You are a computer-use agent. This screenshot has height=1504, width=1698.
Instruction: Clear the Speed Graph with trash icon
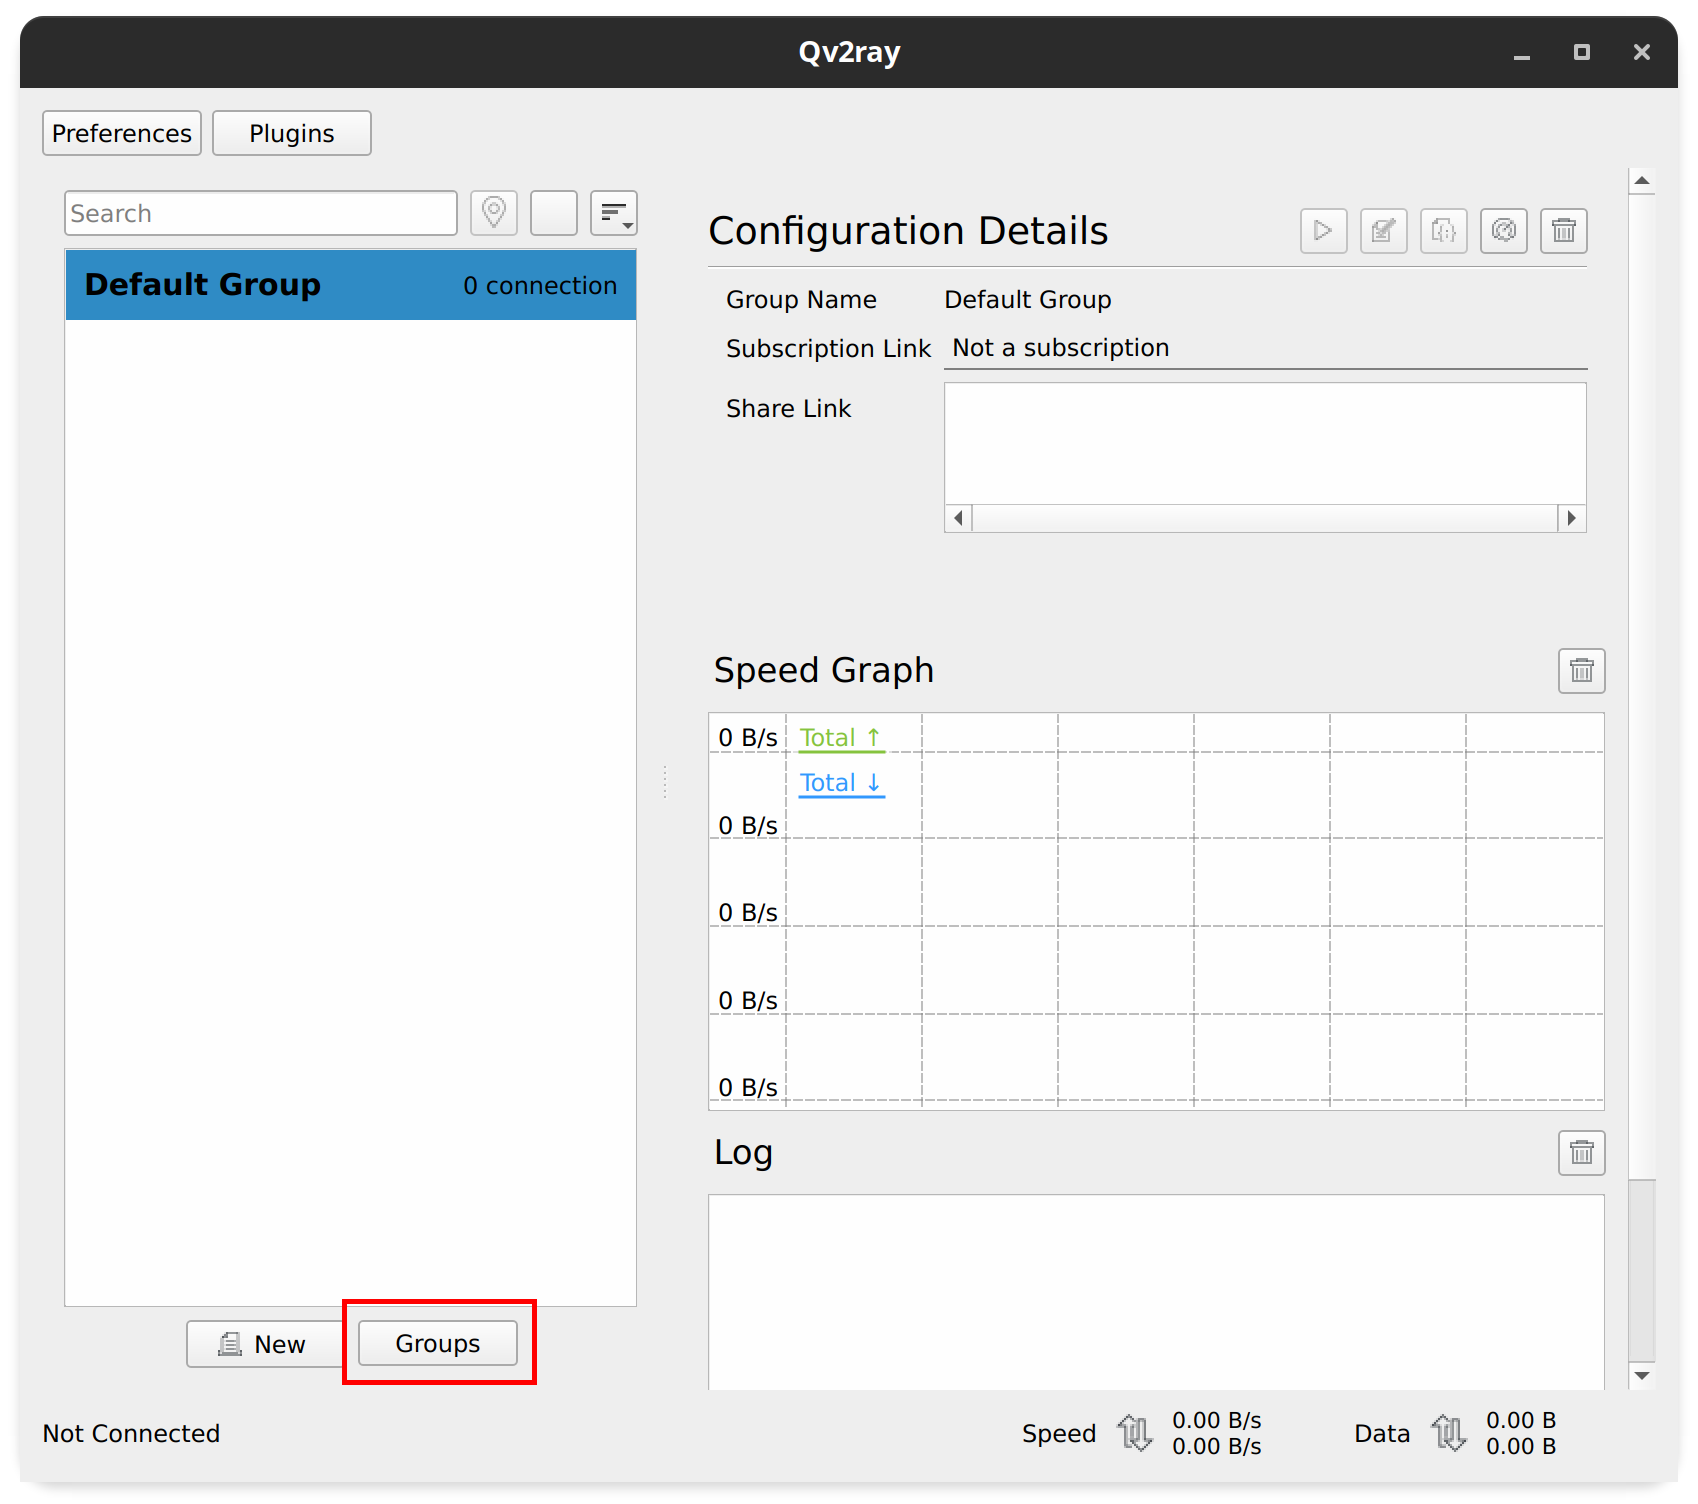(1582, 670)
